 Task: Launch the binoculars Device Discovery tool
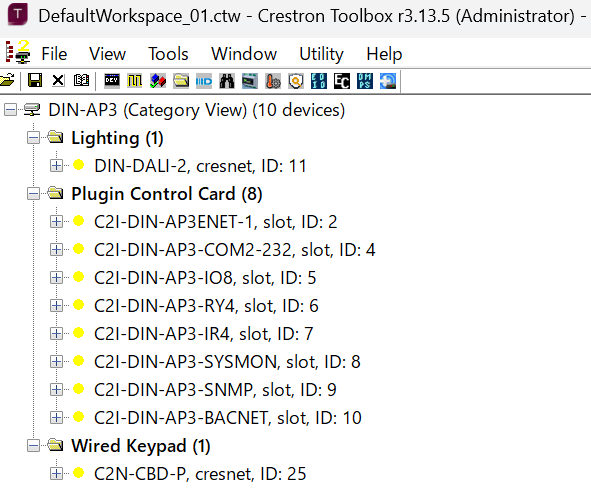(x=227, y=81)
